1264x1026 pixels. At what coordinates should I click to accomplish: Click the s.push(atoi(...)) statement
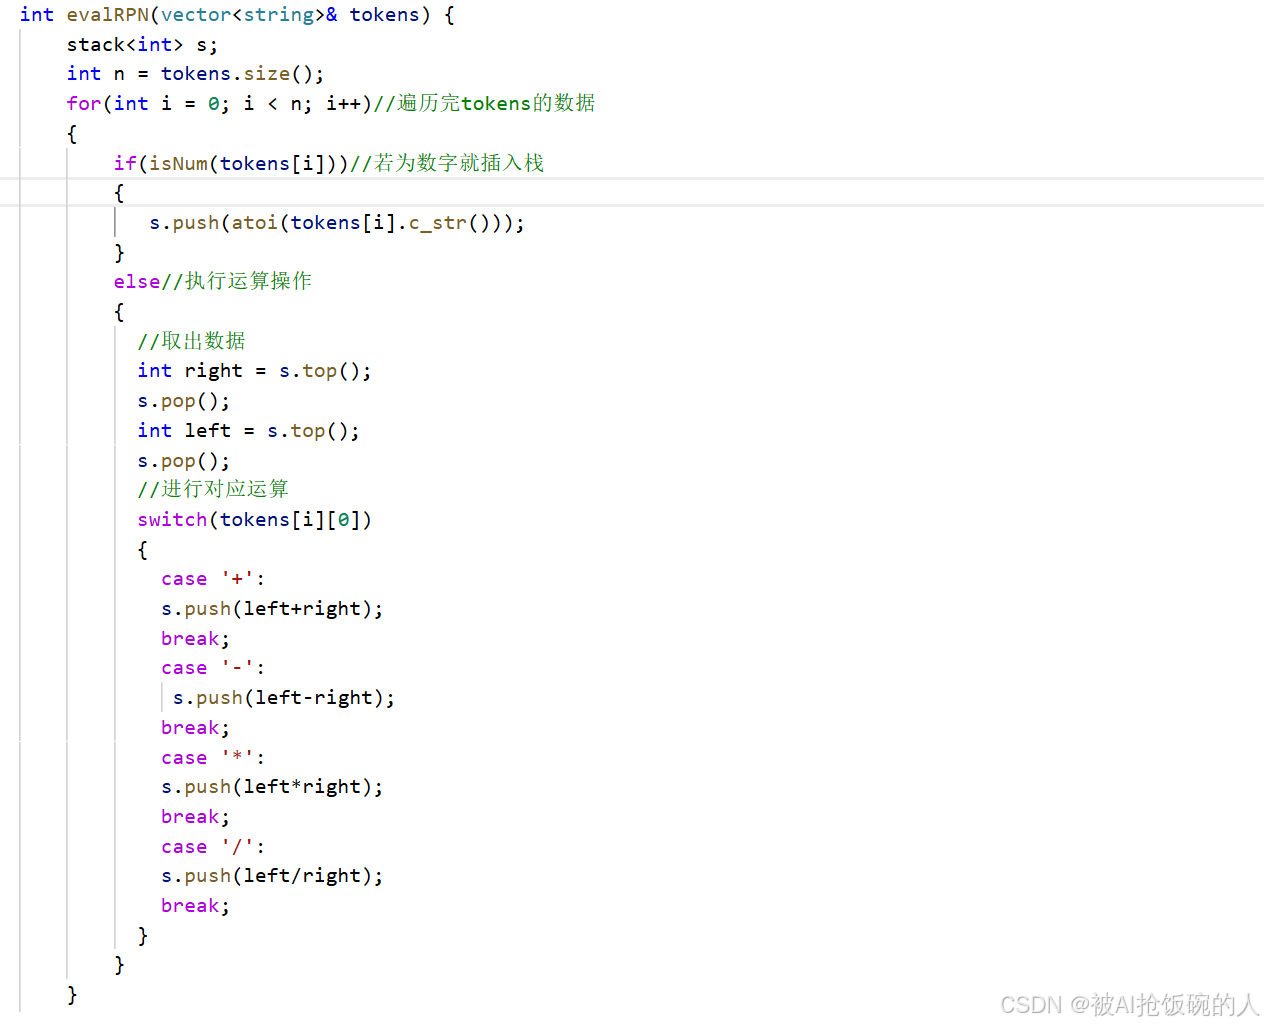pos(337,223)
